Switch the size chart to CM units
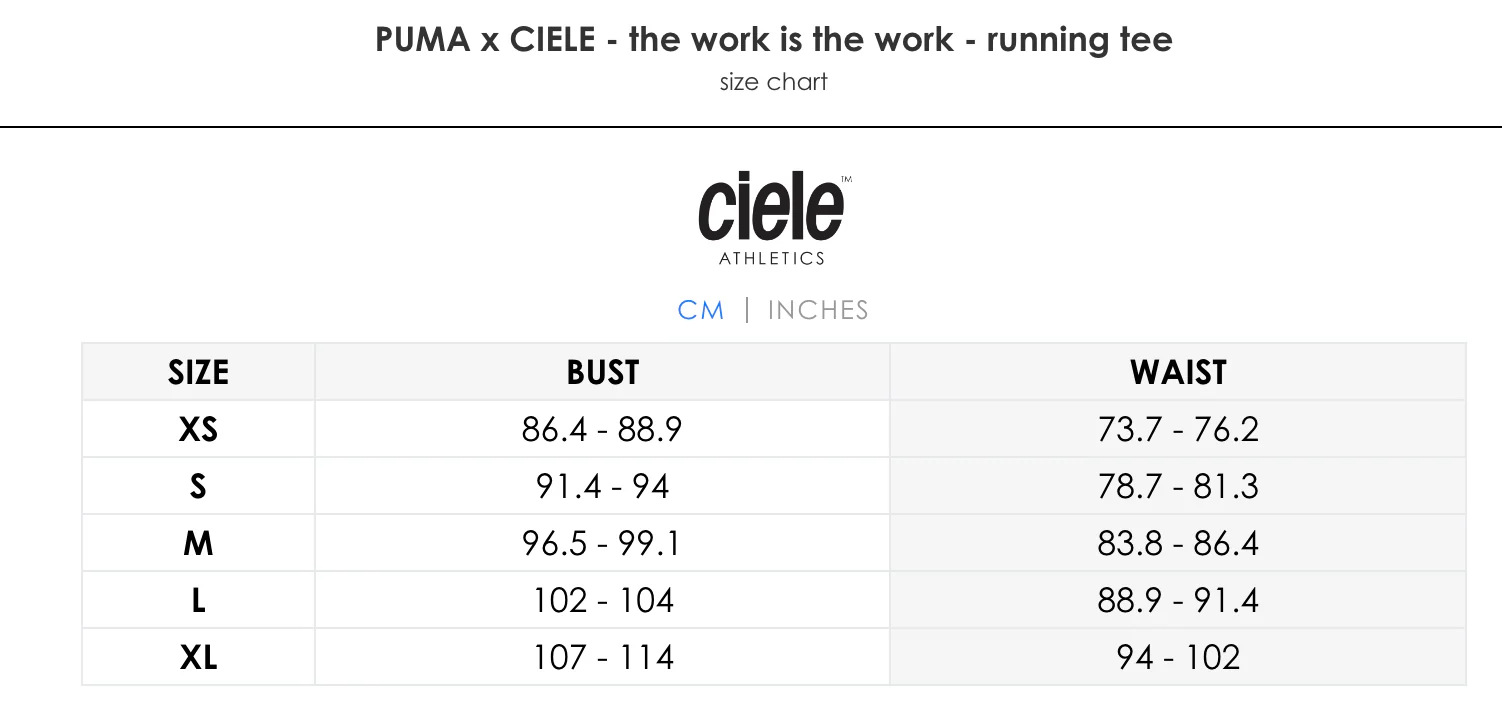Image resolution: width=1502 pixels, height=724 pixels. point(700,310)
